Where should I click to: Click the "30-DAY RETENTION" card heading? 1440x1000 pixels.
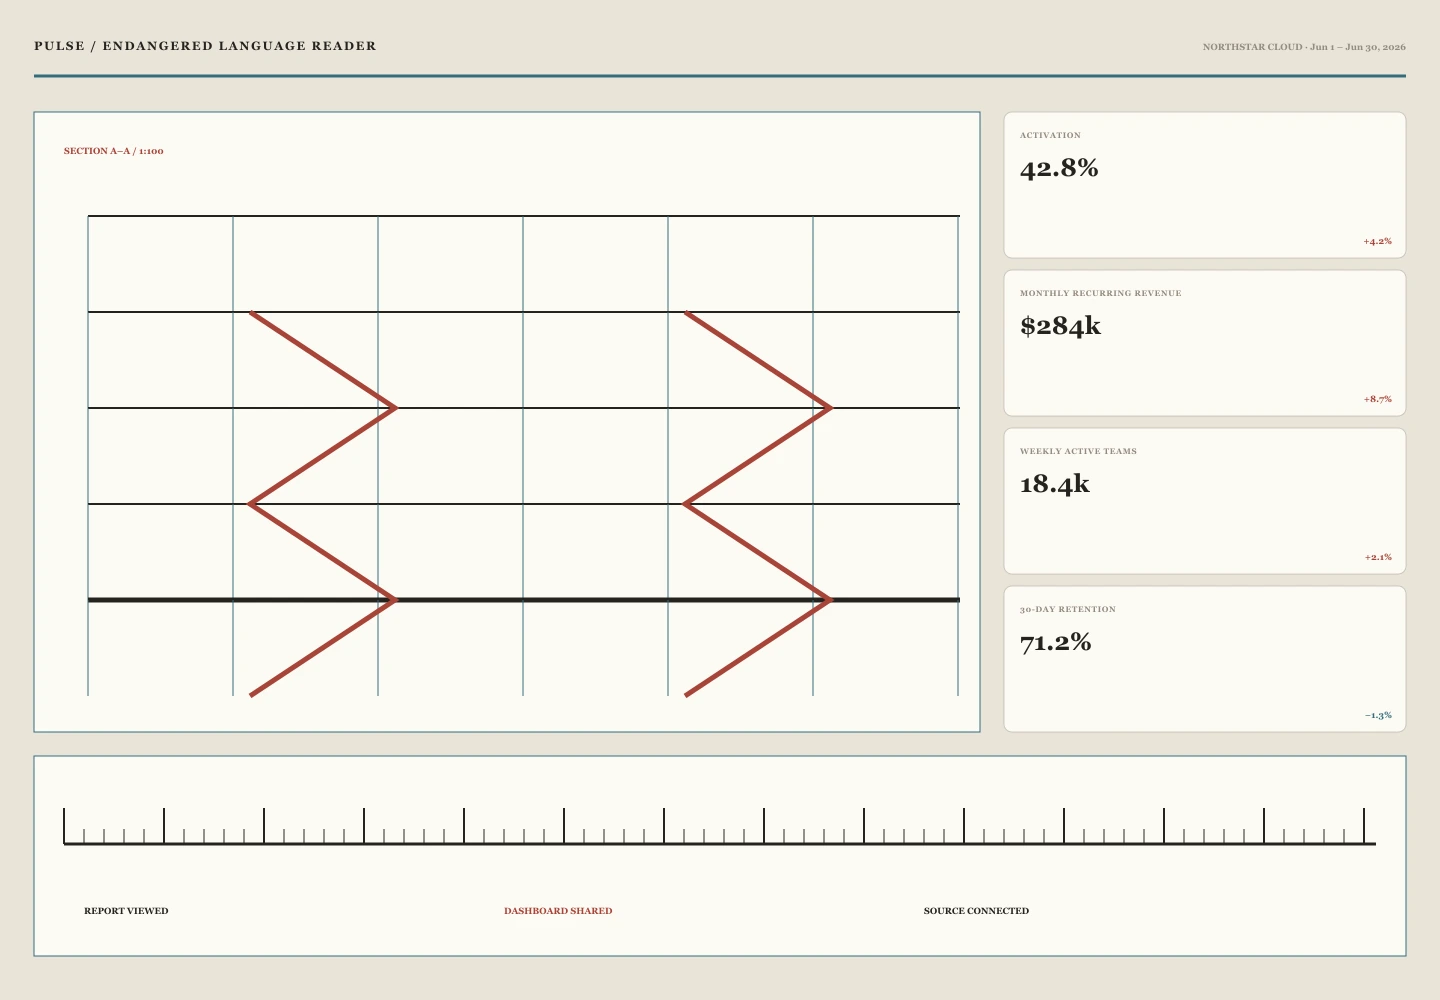(x=1068, y=609)
